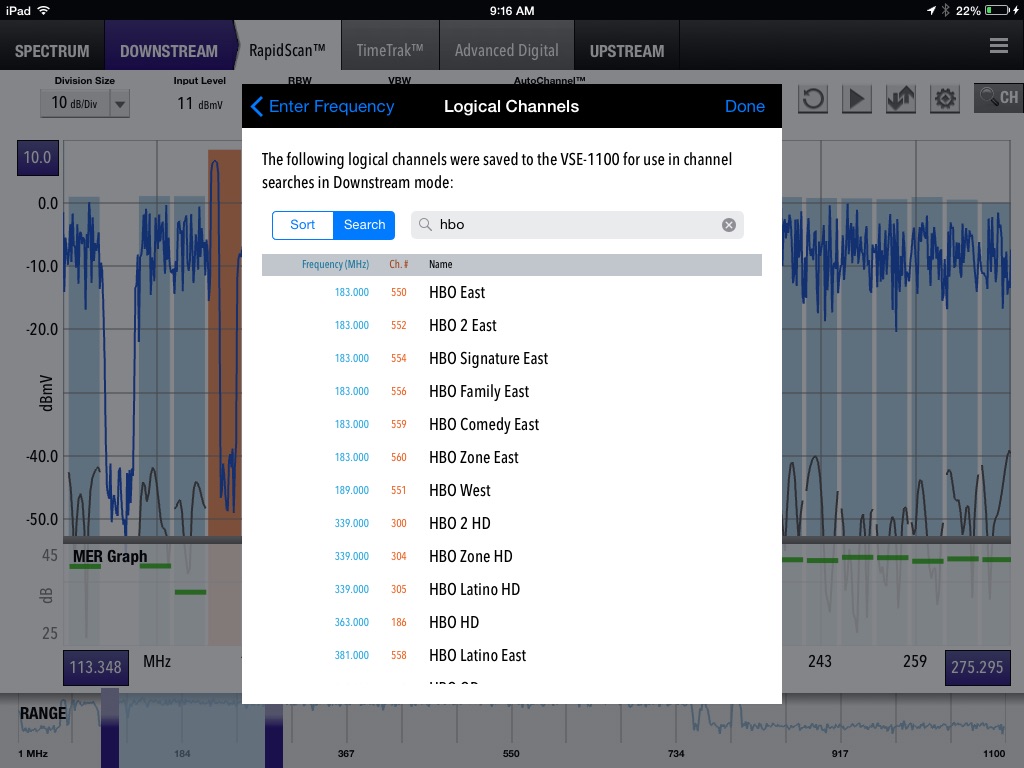
Task: Select the HBO East channel row
Action: coord(512,293)
